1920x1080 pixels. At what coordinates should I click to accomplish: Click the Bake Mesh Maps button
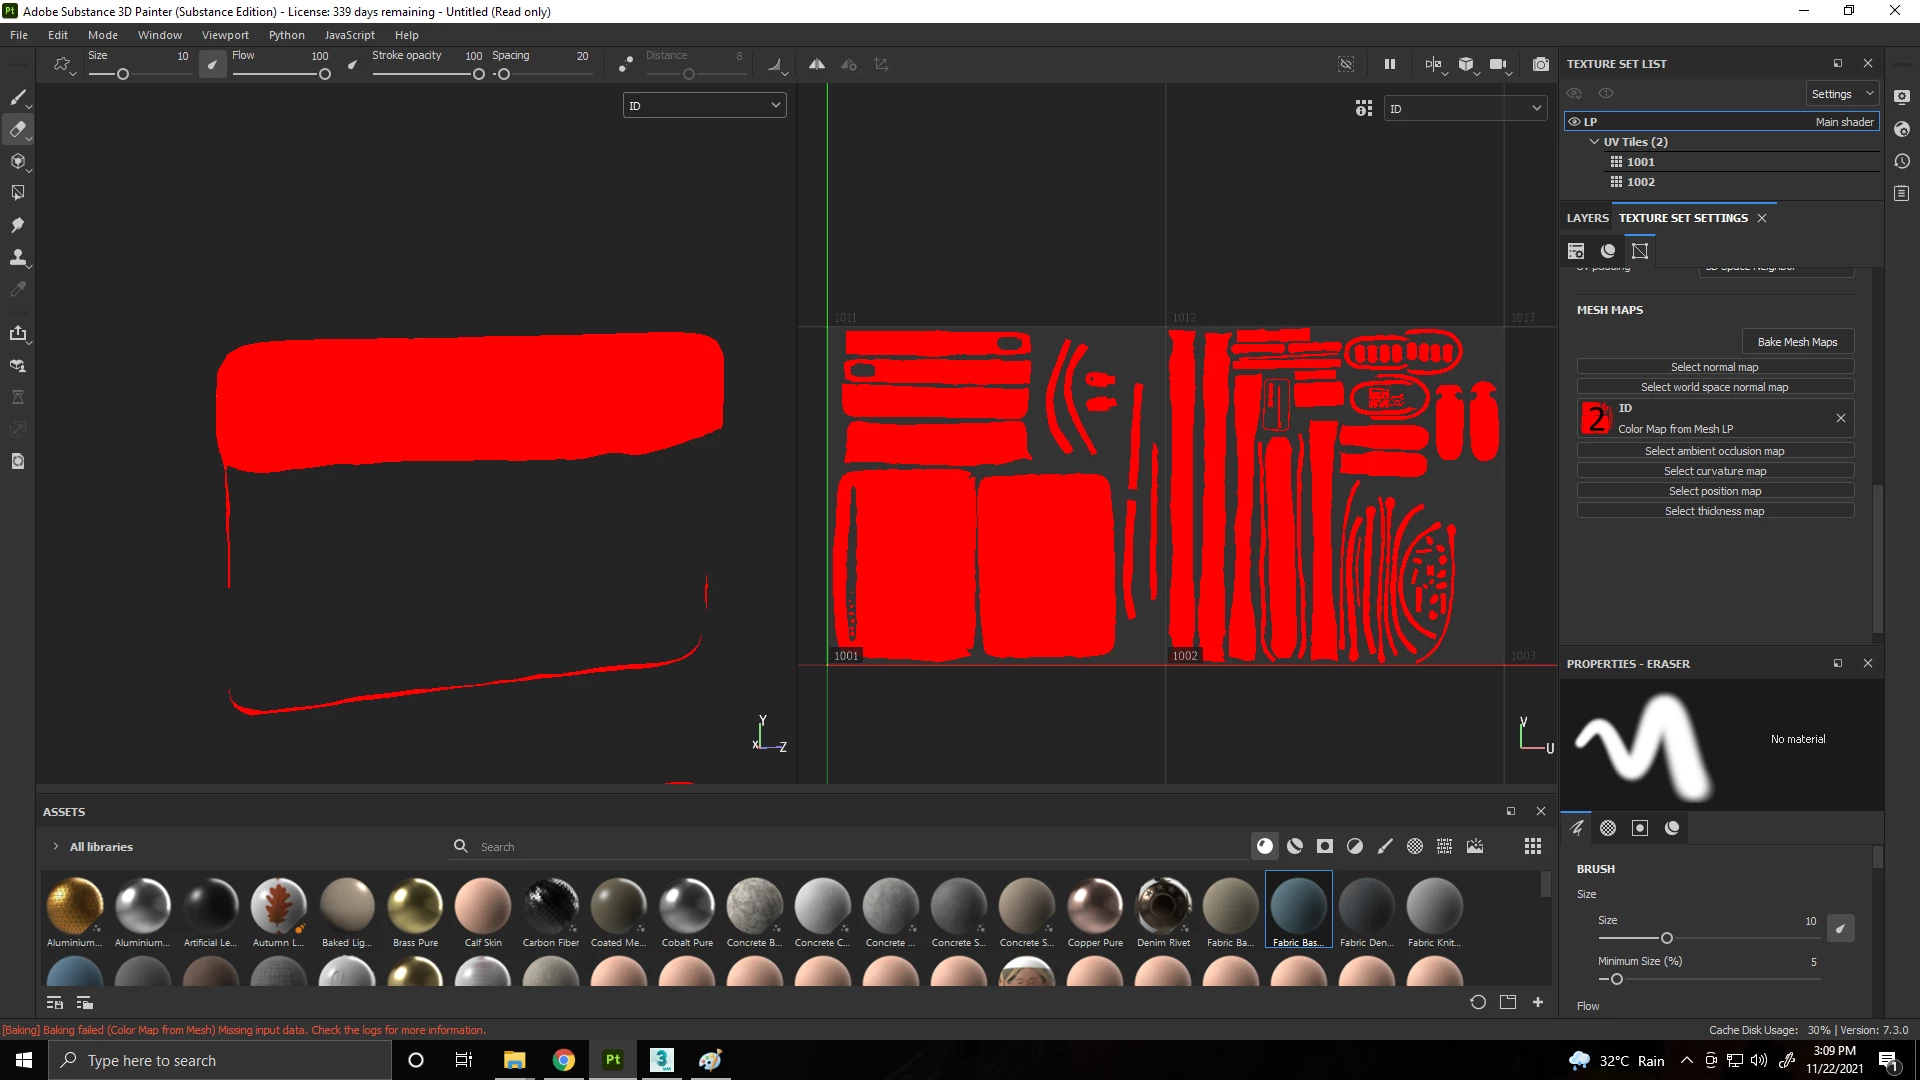tap(1797, 342)
